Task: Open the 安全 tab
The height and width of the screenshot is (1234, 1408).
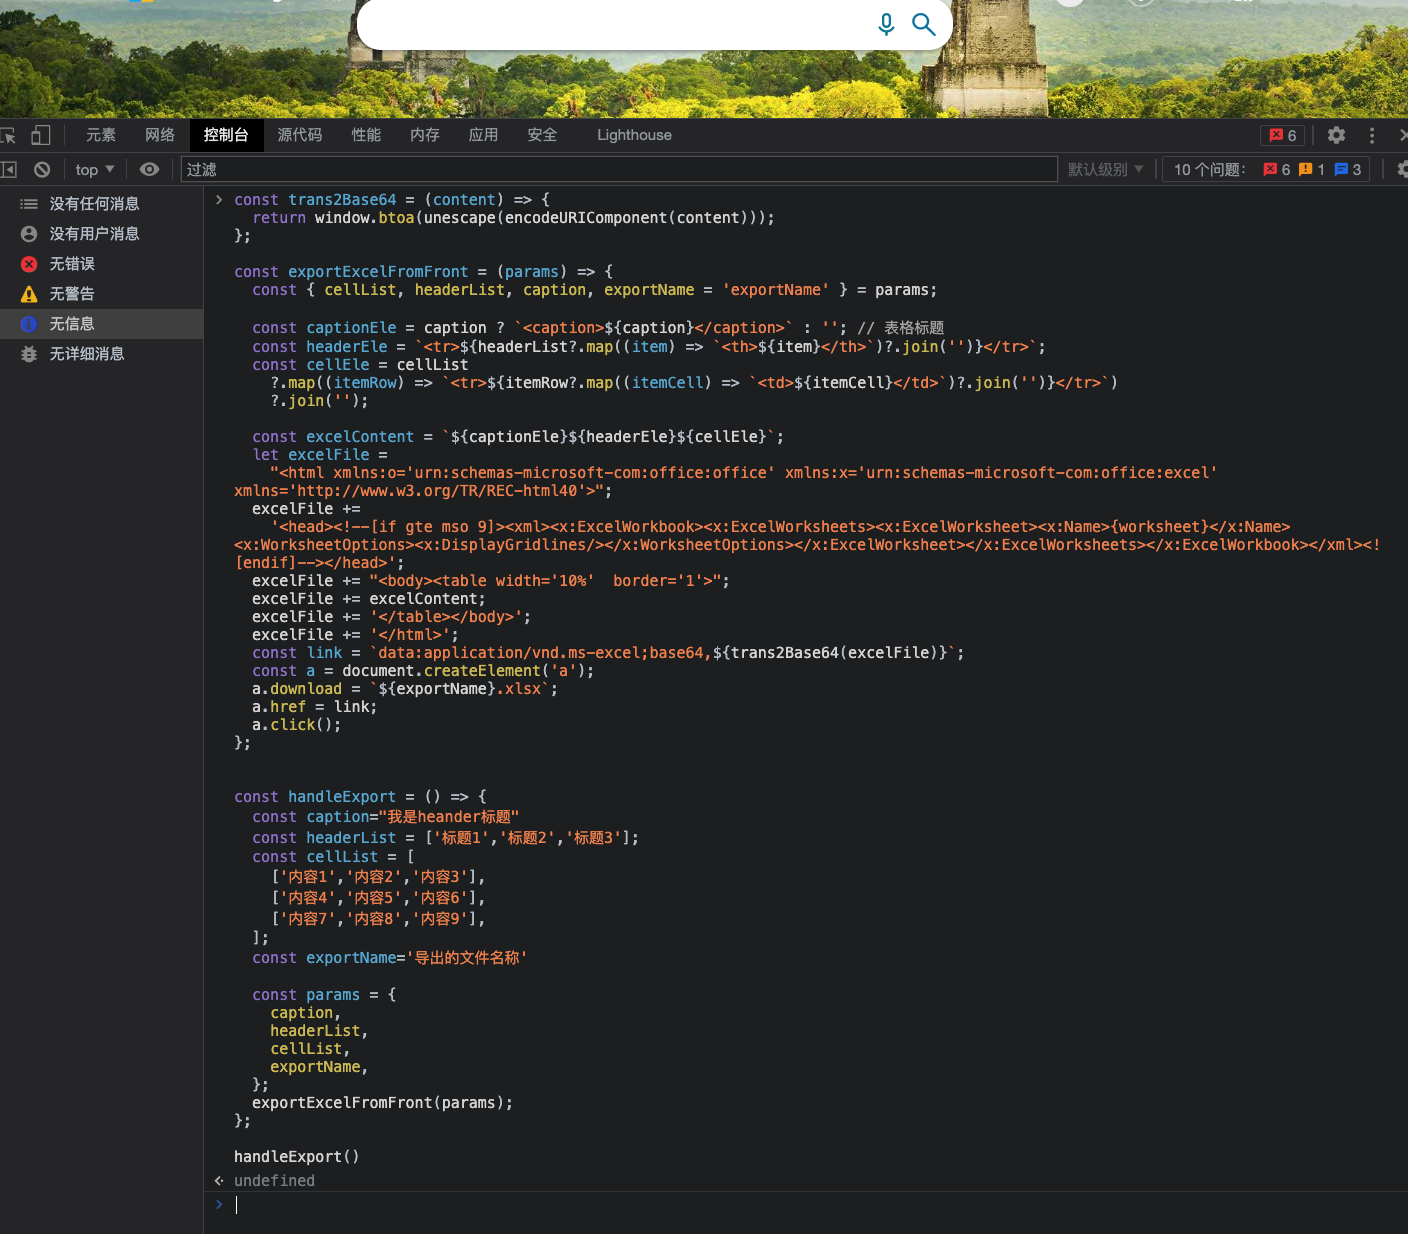Action: click(542, 135)
